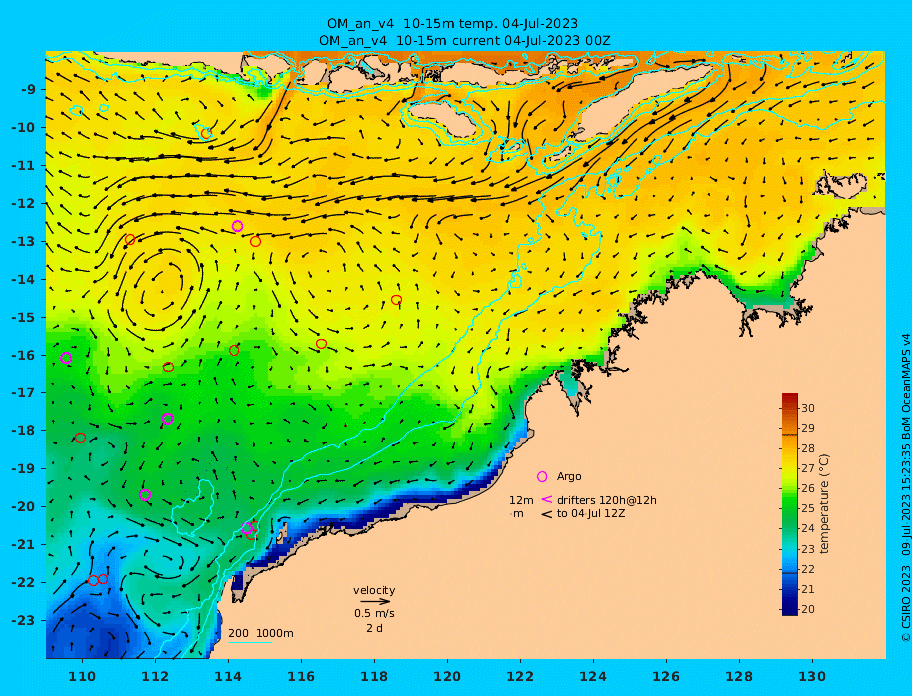This screenshot has height=696, width=912.
Task: Click the title line 'OM_an_v4 10-15m temp. 04-Jul-2023'
Action: pyautogui.click(x=452, y=24)
